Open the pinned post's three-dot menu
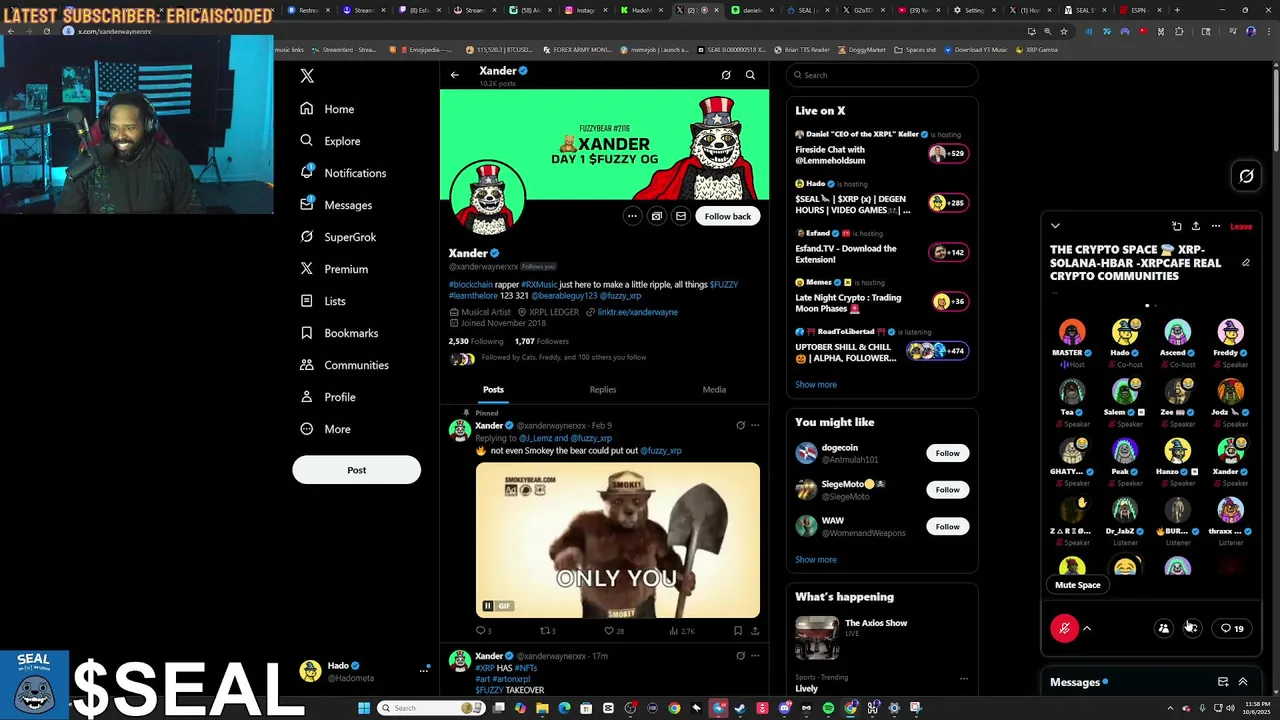The height and width of the screenshot is (720, 1280). click(x=755, y=425)
